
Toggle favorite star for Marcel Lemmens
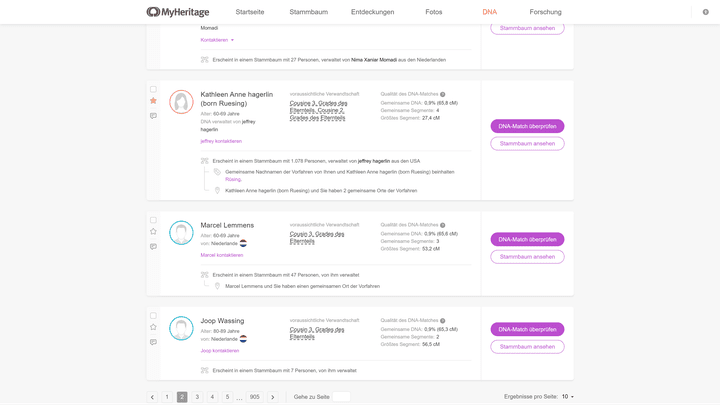click(x=153, y=231)
